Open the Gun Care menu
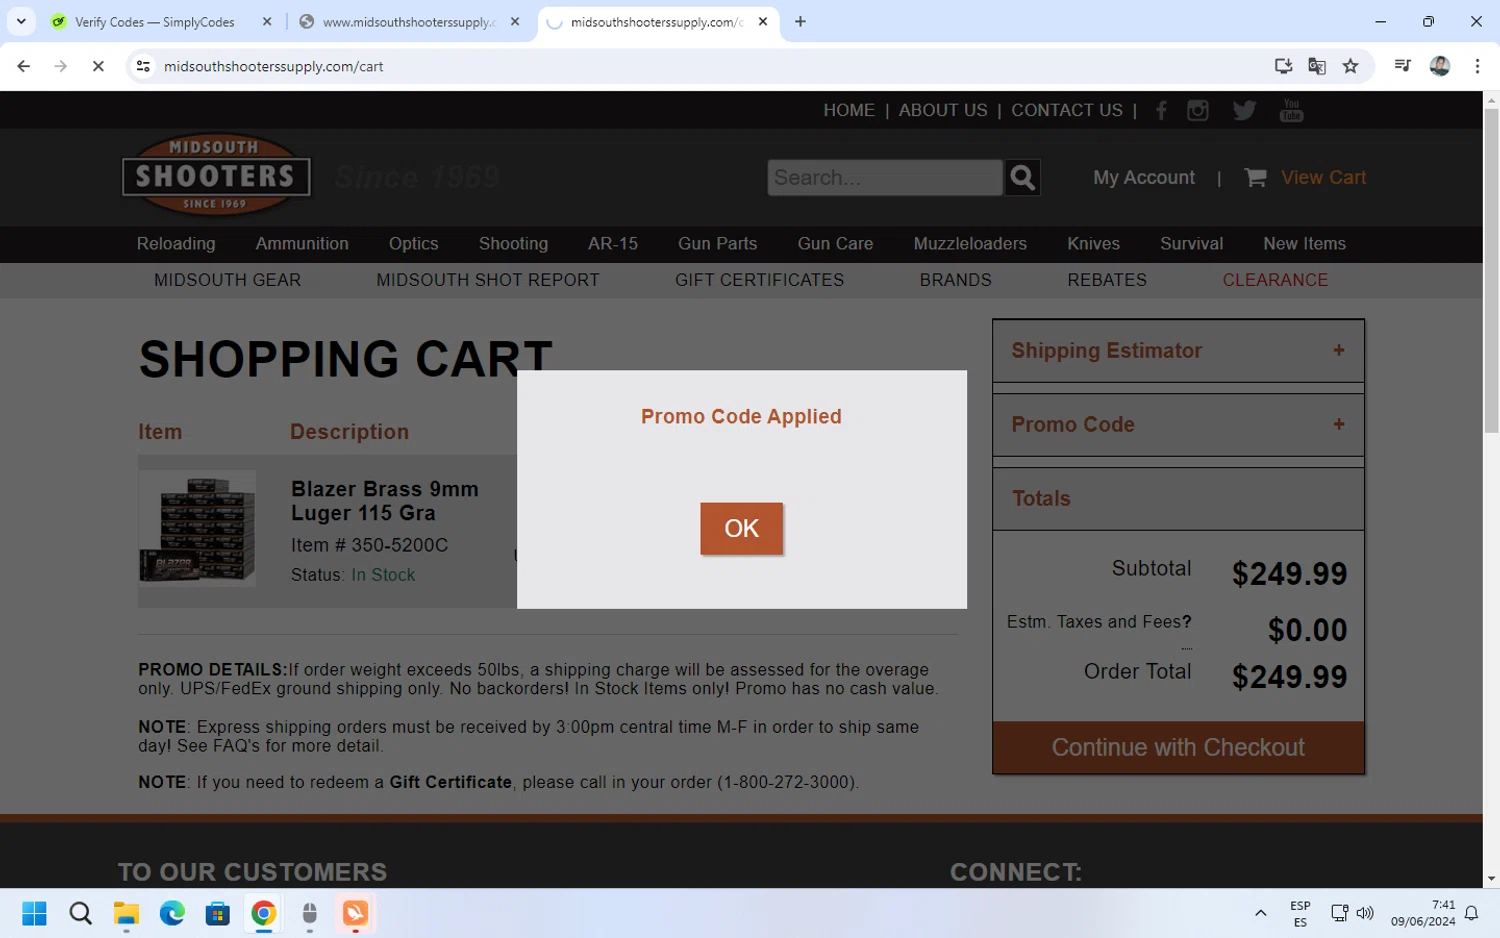The image size is (1500, 938). coord(835,243)
